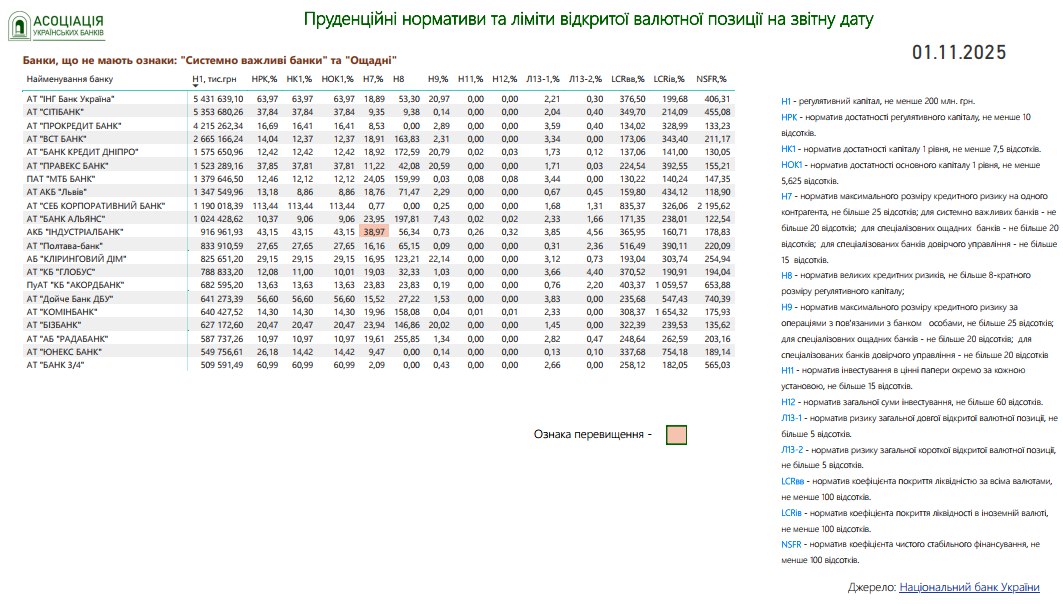1063x604 pixels.
Task: Sort table by НРК,% column header
Action: click(x=264, y=78)
